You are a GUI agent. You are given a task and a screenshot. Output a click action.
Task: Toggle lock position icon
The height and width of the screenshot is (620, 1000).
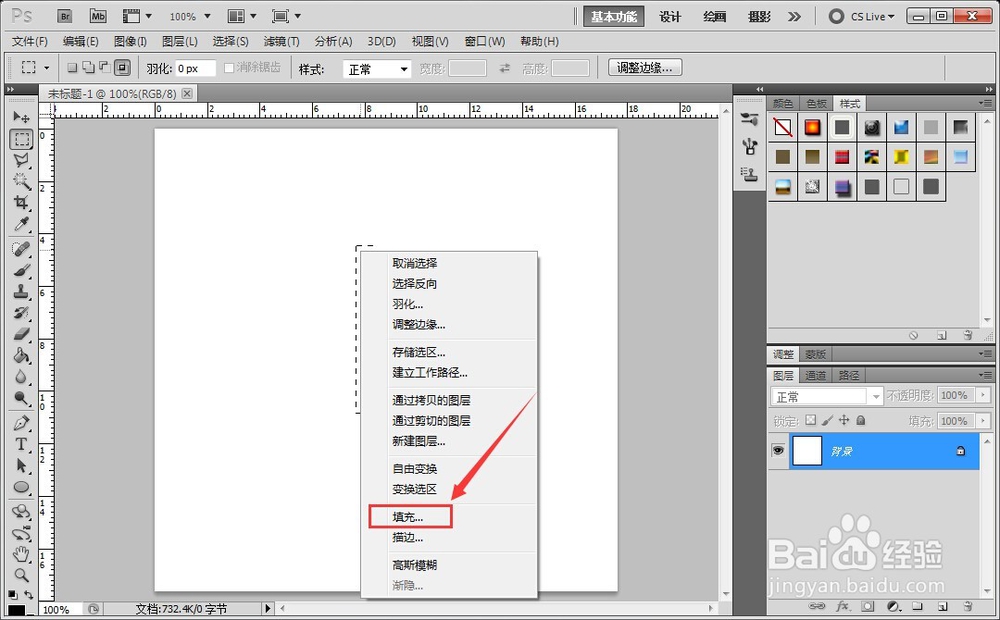click(x=844, y=420)
